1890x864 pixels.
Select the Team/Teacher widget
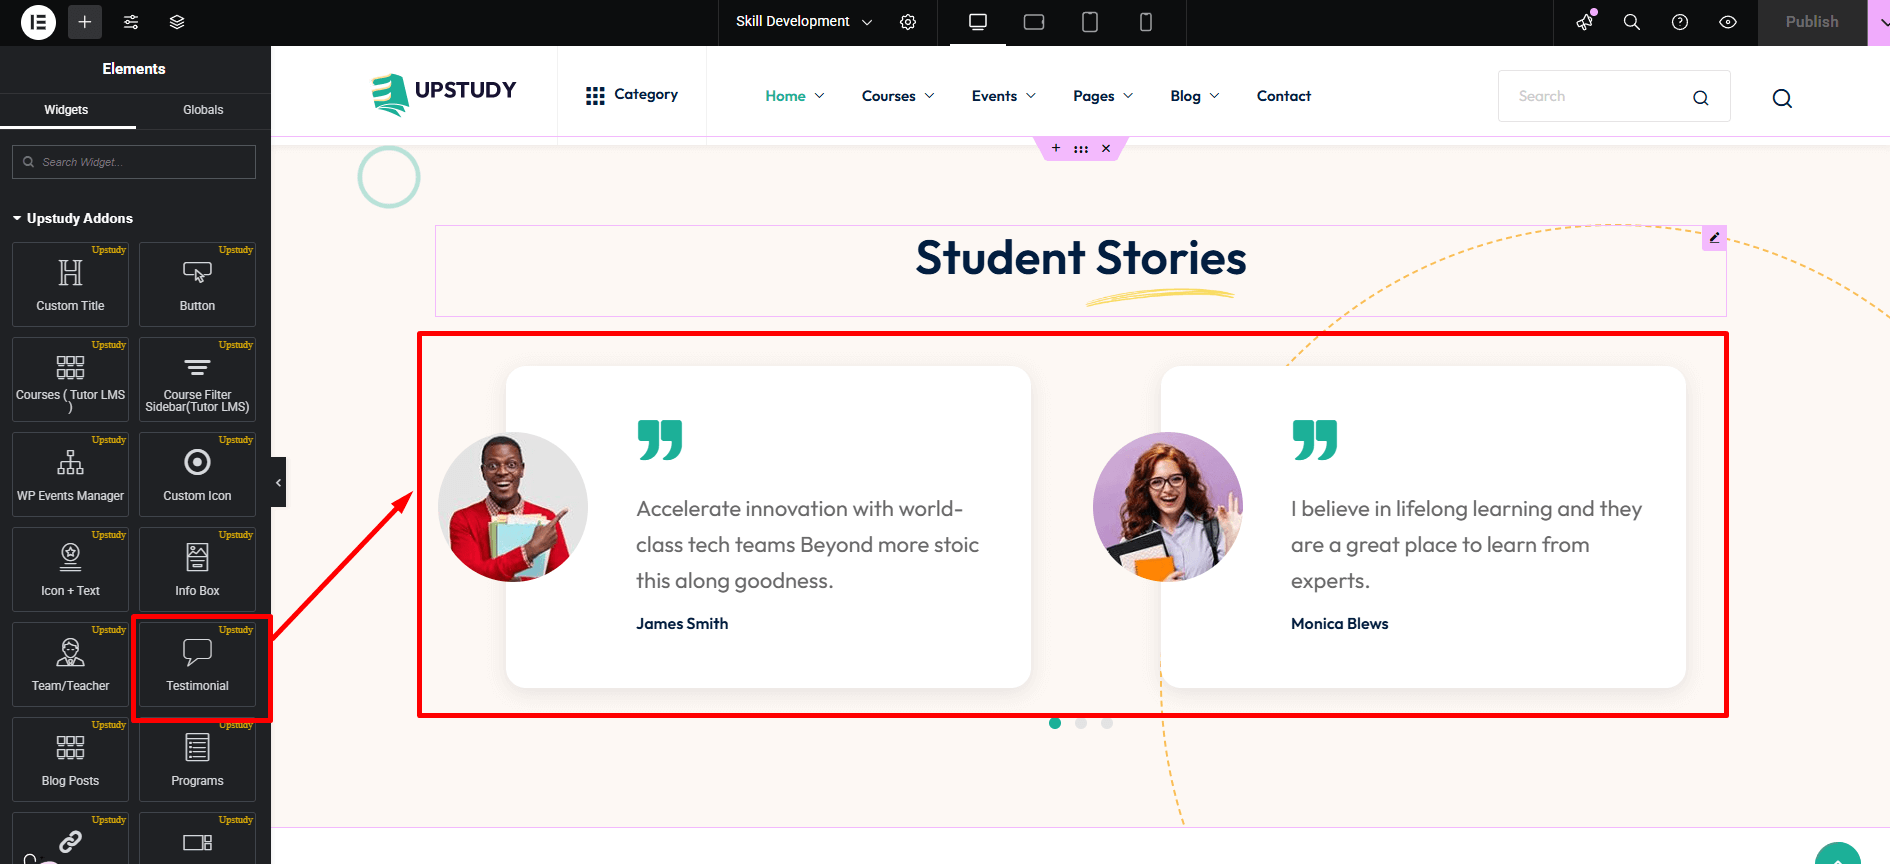tap(70, 664)
